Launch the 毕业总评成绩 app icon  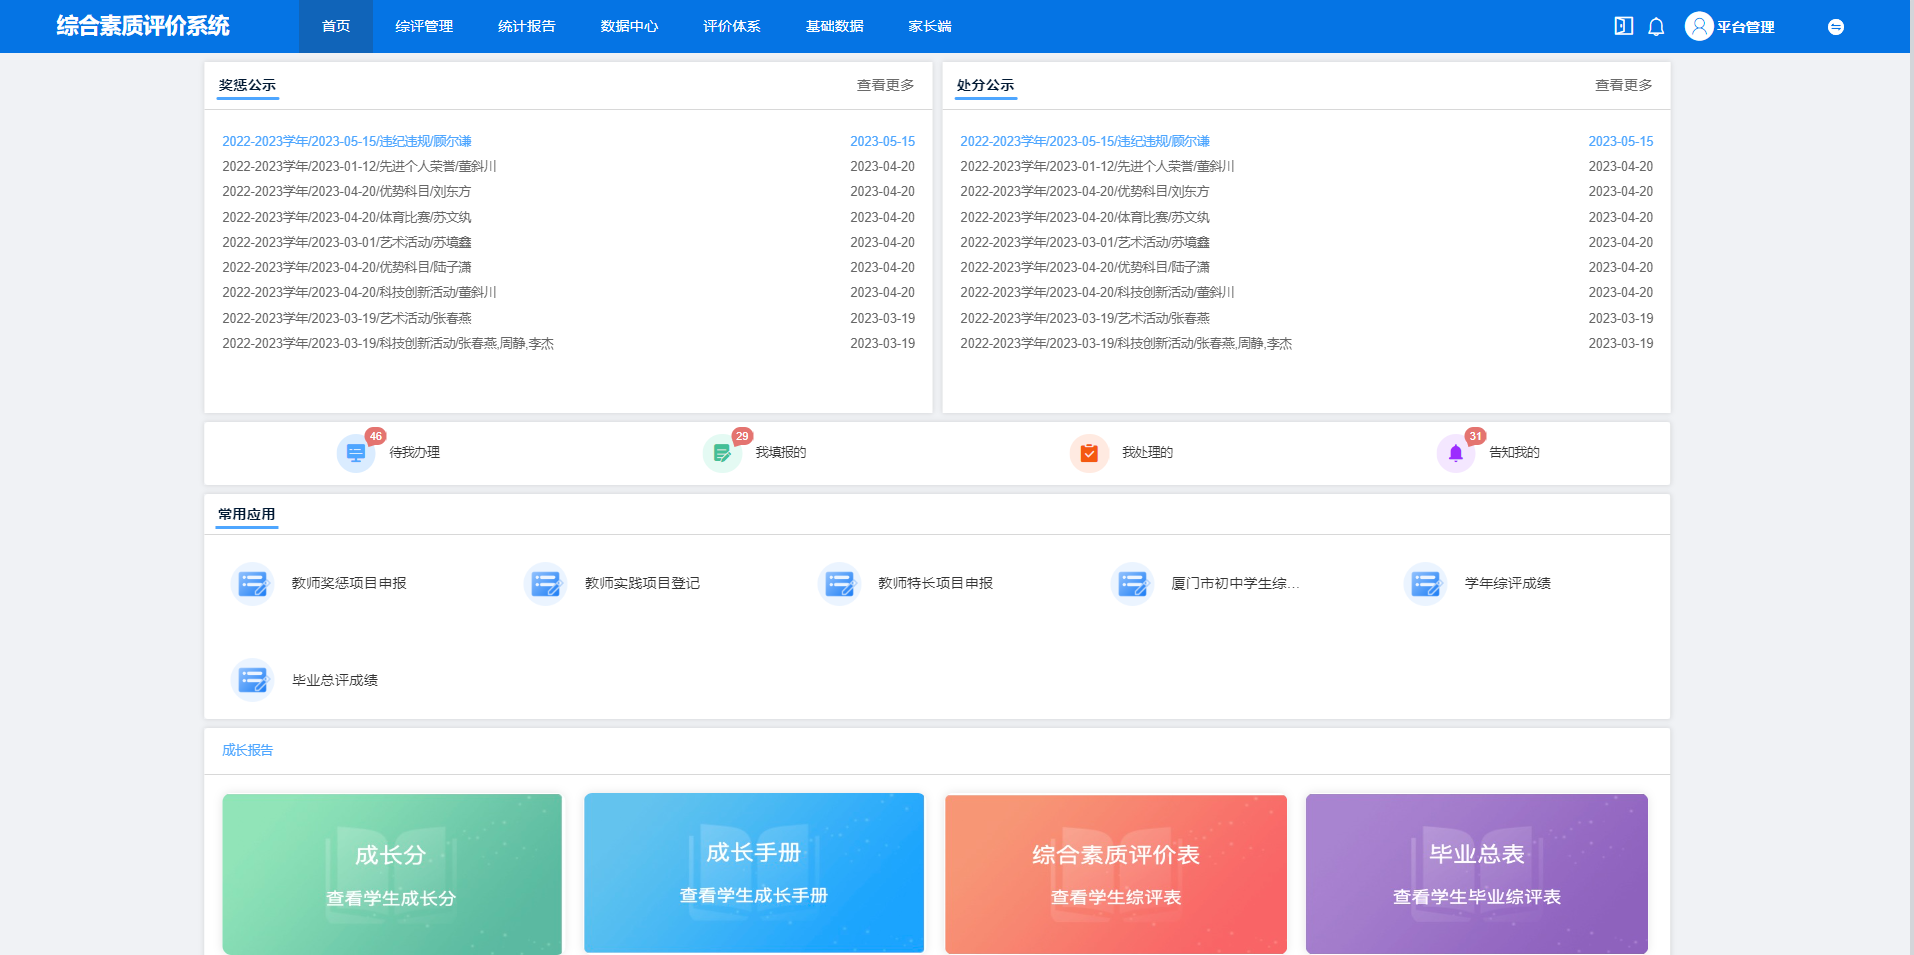(x=252, y=680)
